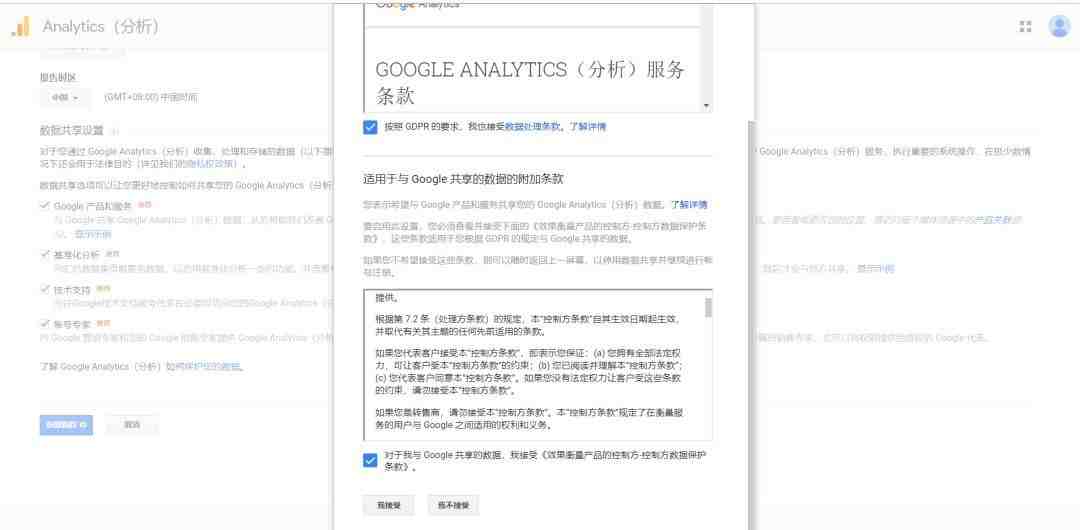1080x530 pixels.
Task: Toggle the Google 产品和服务 sharing checkbox
Action: [45, 205]
